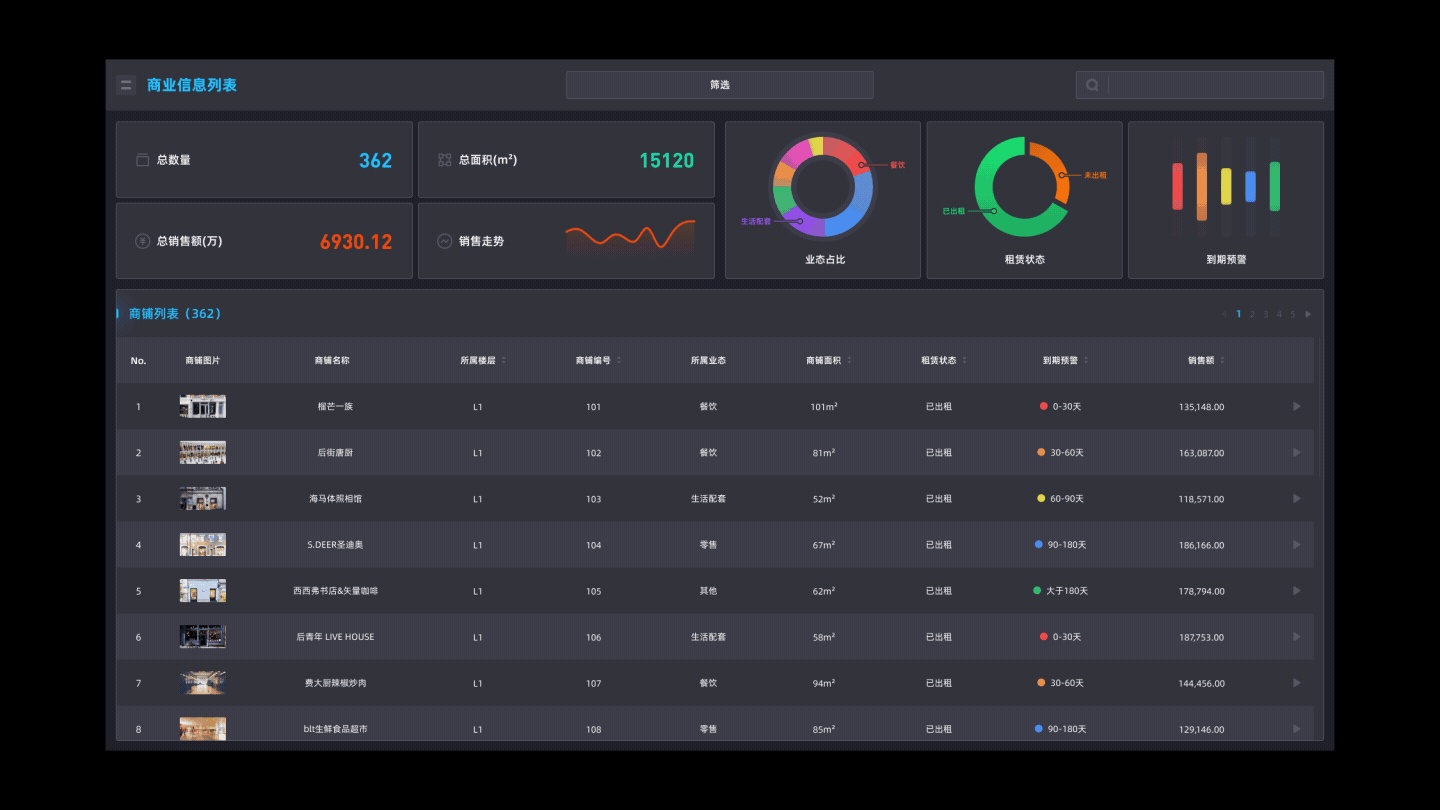This screenshot has height=810, width=1440.
Task: Click the search magnifier icon
Action: [1092, 85]
